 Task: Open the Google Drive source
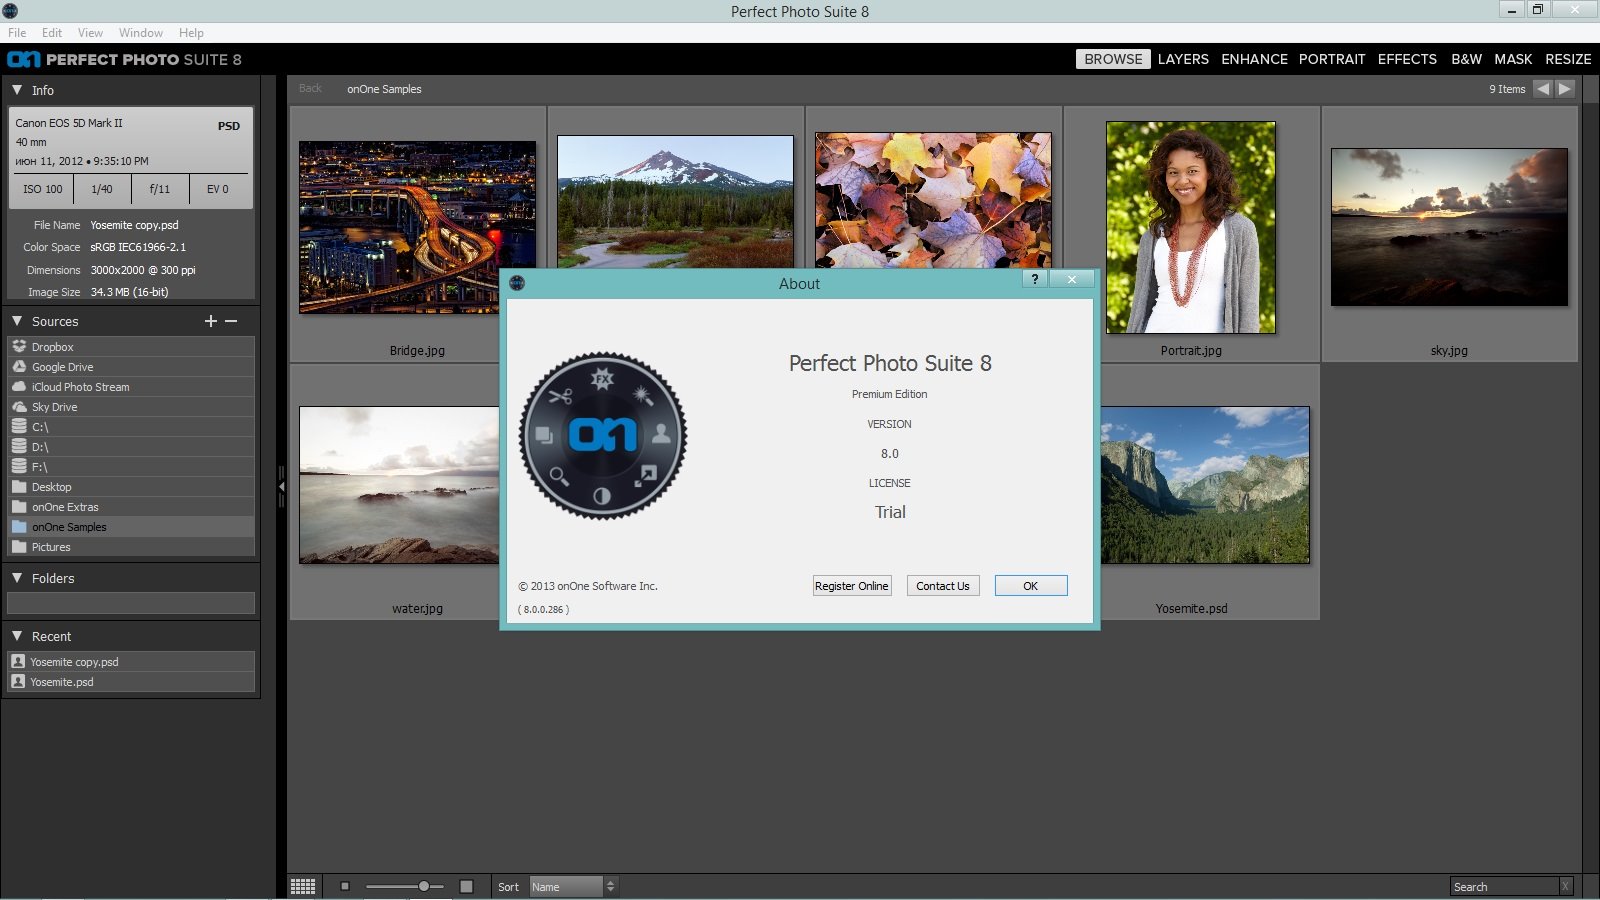131,367
